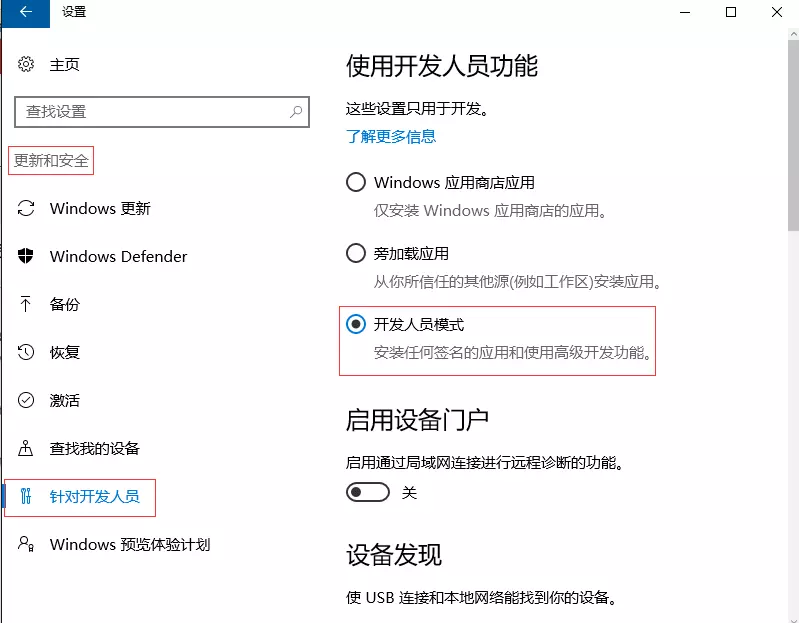This screenshot has width=799, height=623.
Task: Click the back arrow in title bar
Action: tap(25, 12)
